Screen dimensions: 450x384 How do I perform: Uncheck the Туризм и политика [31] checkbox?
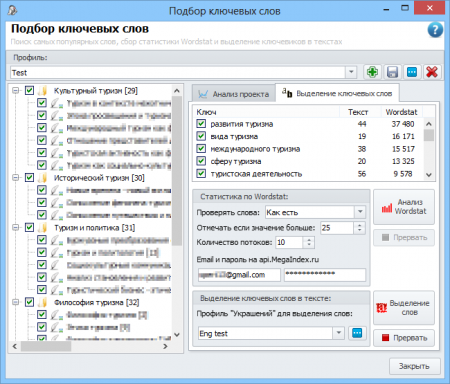(x=29, y=227)
